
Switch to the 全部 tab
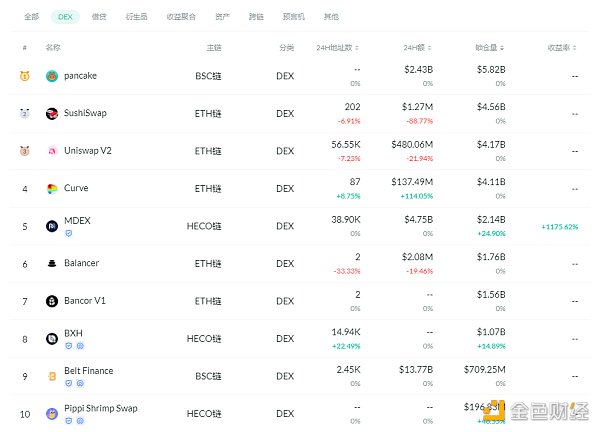click(x=31, y=17)
